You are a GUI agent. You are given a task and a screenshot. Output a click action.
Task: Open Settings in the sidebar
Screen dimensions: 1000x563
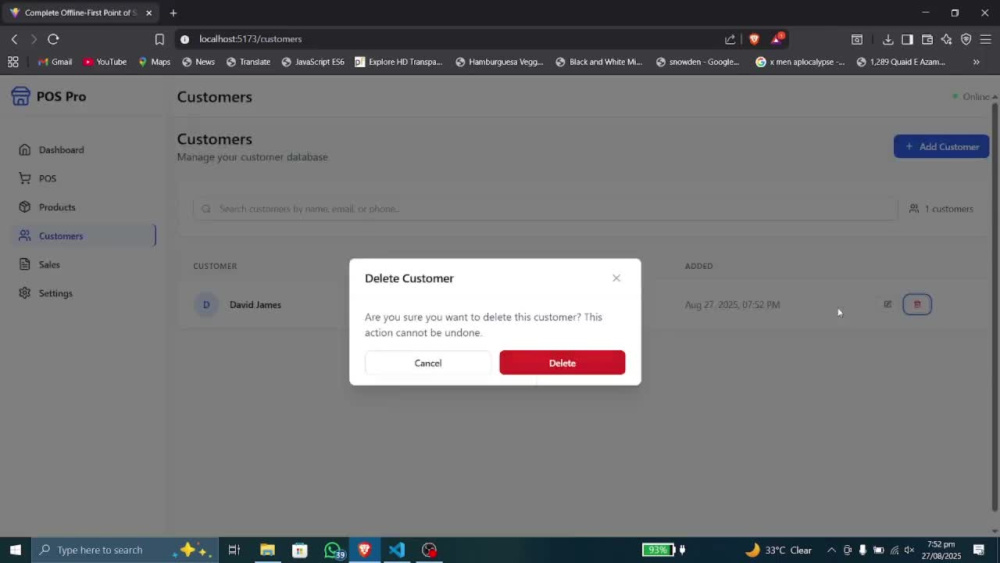tap(55, 293)
